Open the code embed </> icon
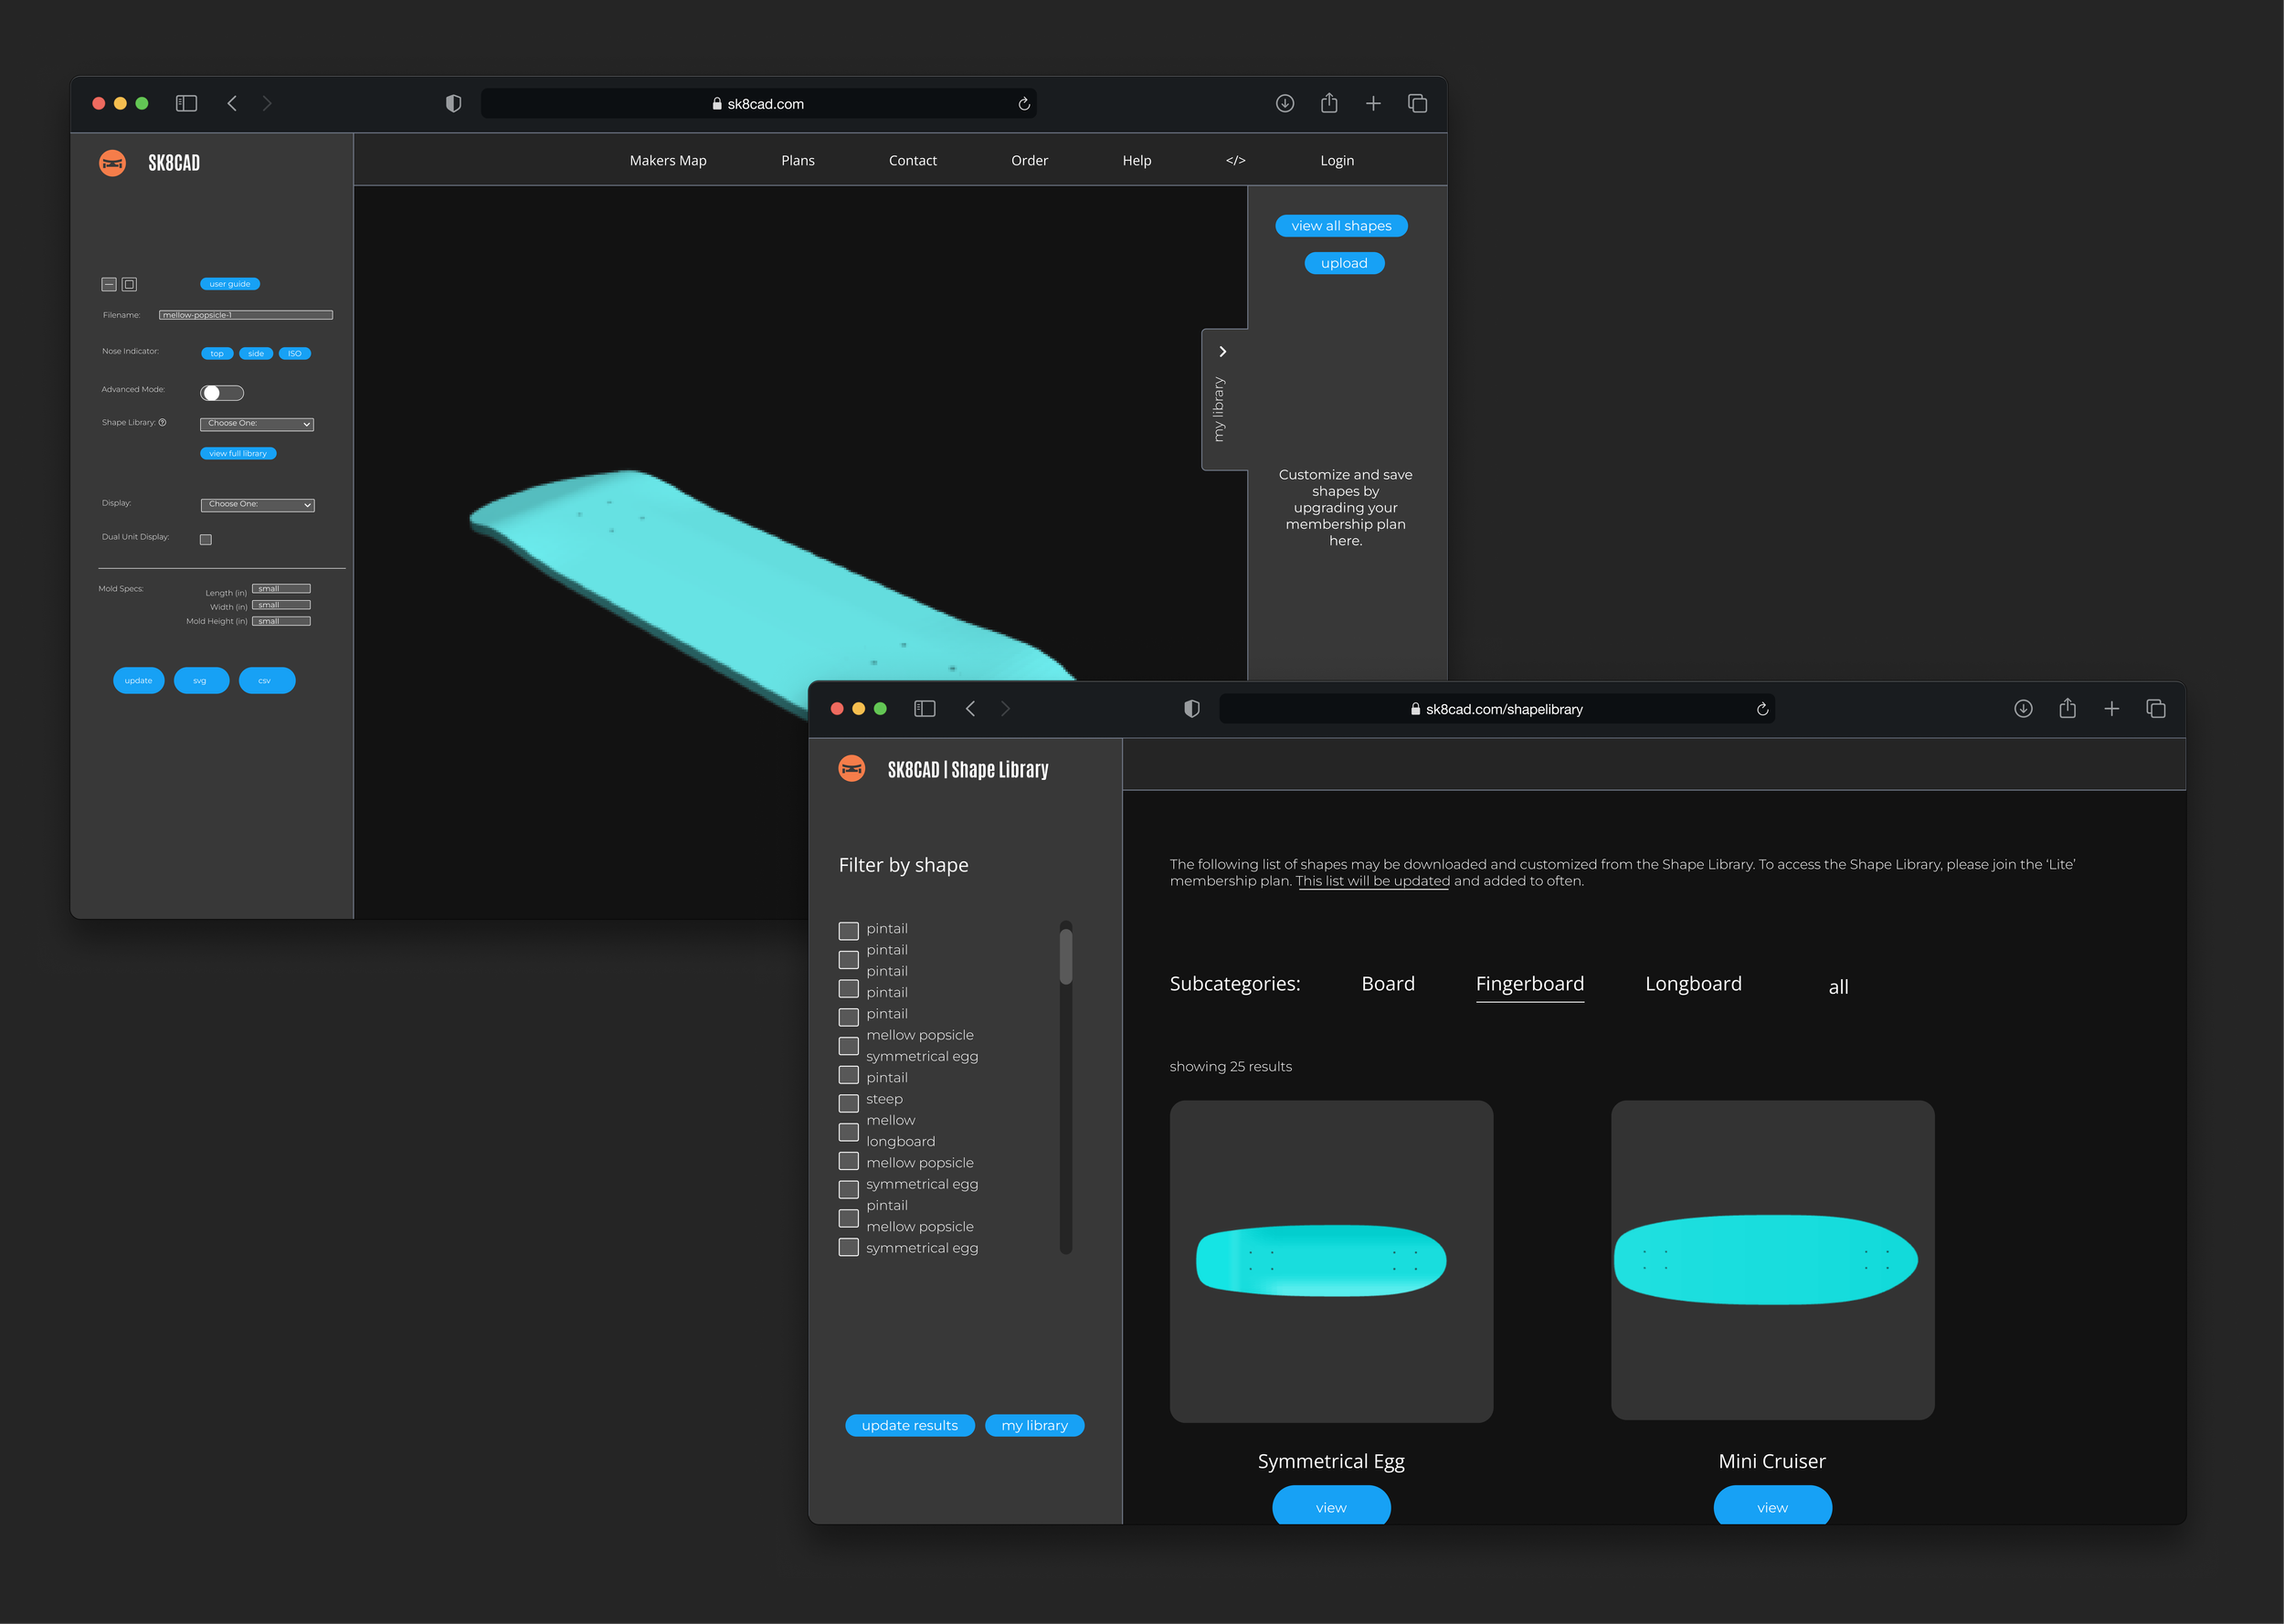Screen dimensions: 2284x1624 click(x=1235, y=160)
